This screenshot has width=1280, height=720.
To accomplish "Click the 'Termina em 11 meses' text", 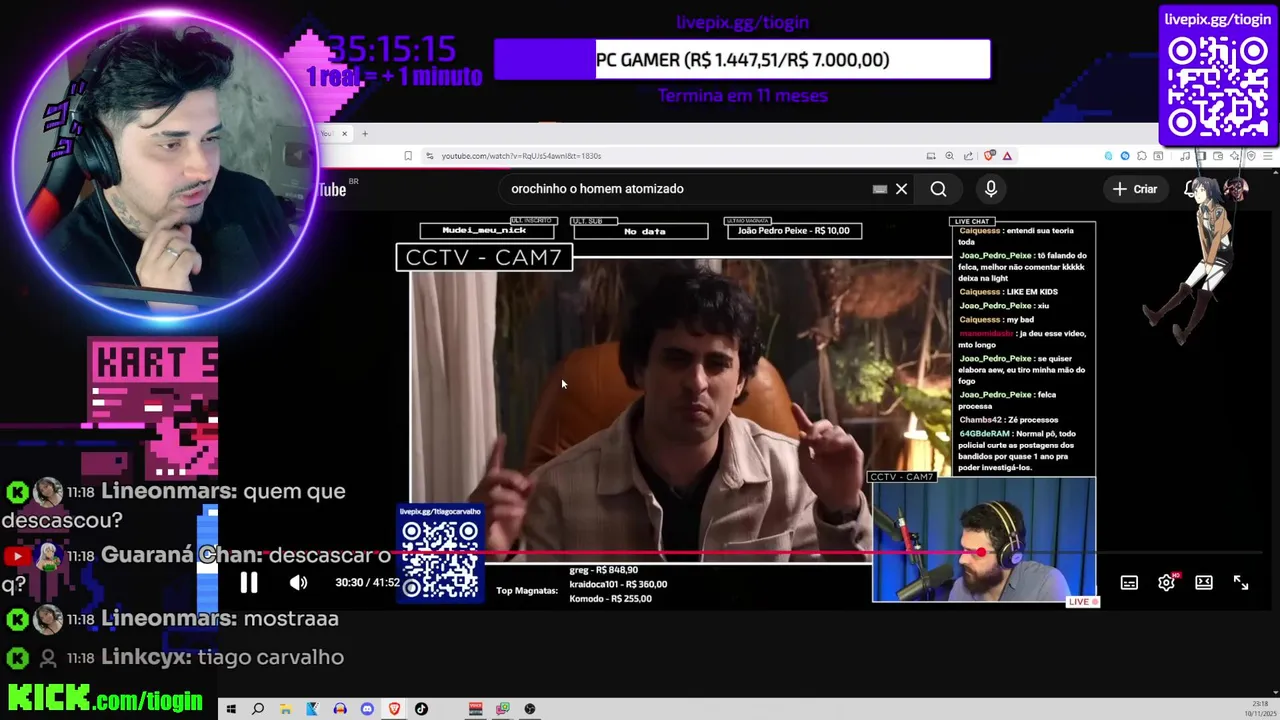I will [742, 96].
